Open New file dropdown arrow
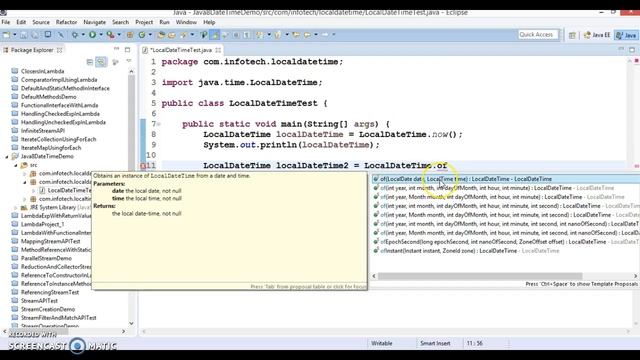This screenshot has height=360, width=640. (x=14, y=35)
